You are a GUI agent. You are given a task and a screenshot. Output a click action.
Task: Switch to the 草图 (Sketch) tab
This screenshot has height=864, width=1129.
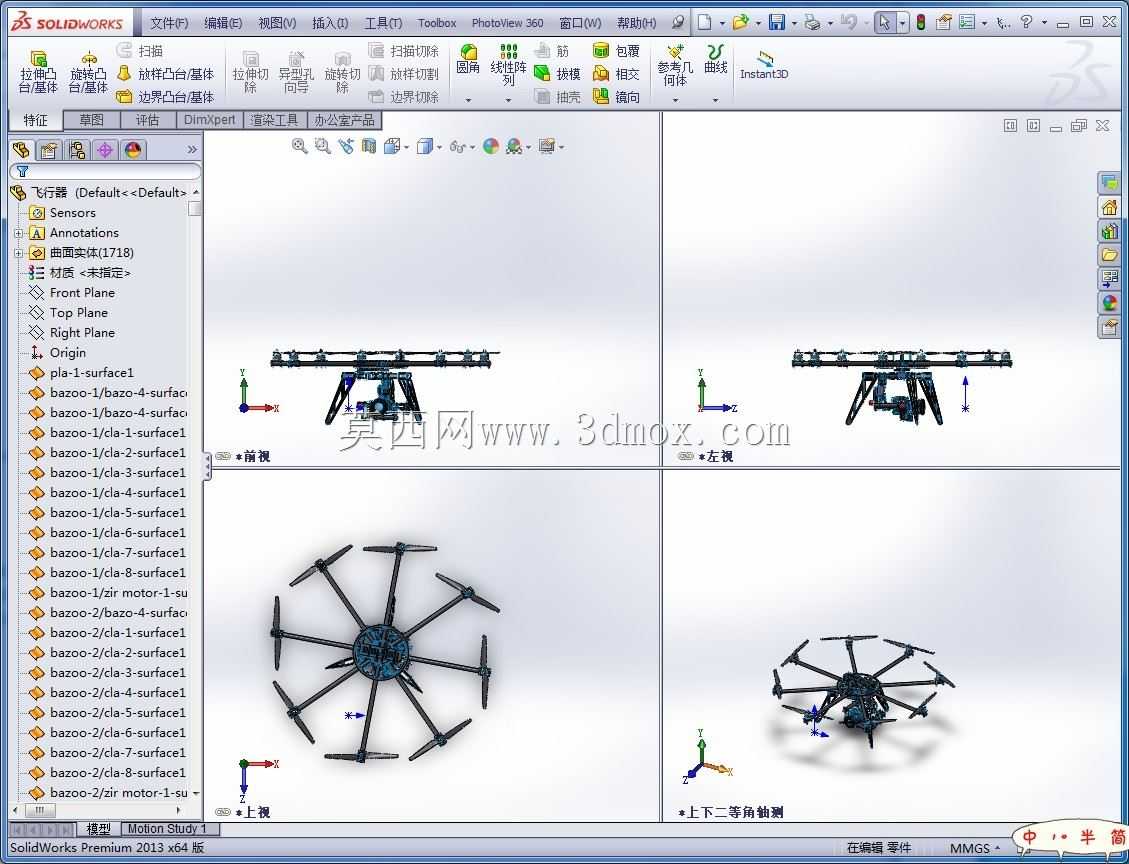pyautogui.click(x=91, y=120)
